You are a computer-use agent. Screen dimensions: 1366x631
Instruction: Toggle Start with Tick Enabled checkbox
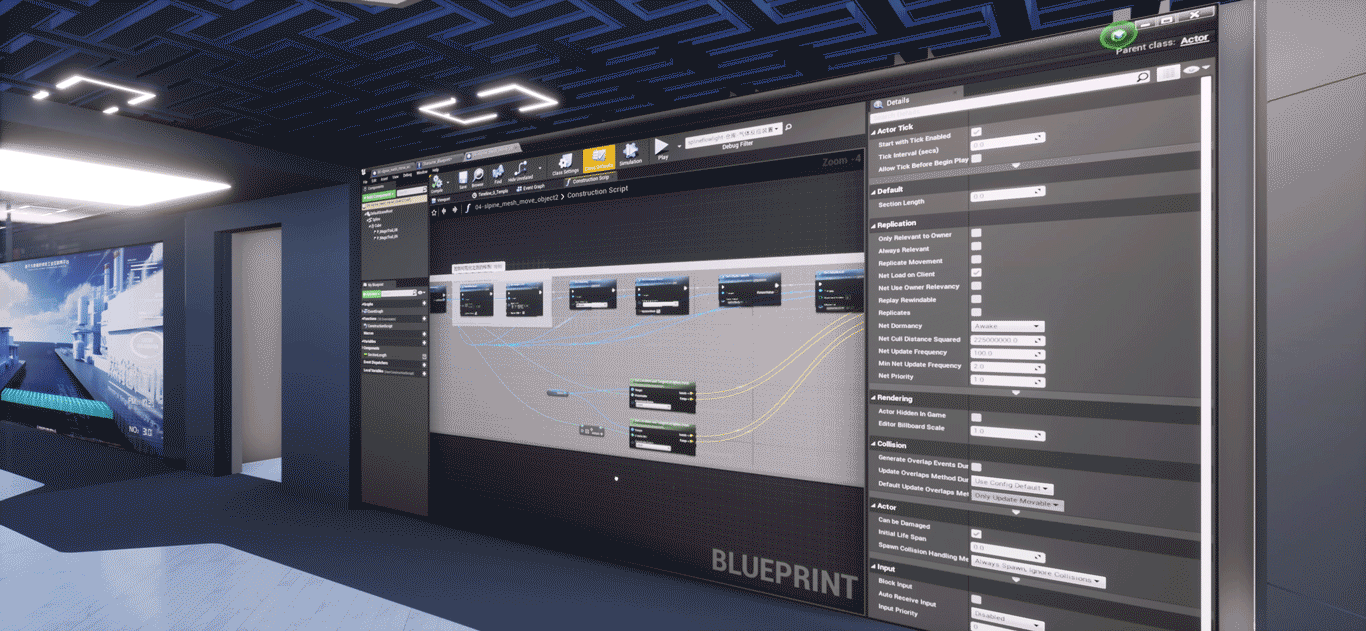[x=977, y=132]
